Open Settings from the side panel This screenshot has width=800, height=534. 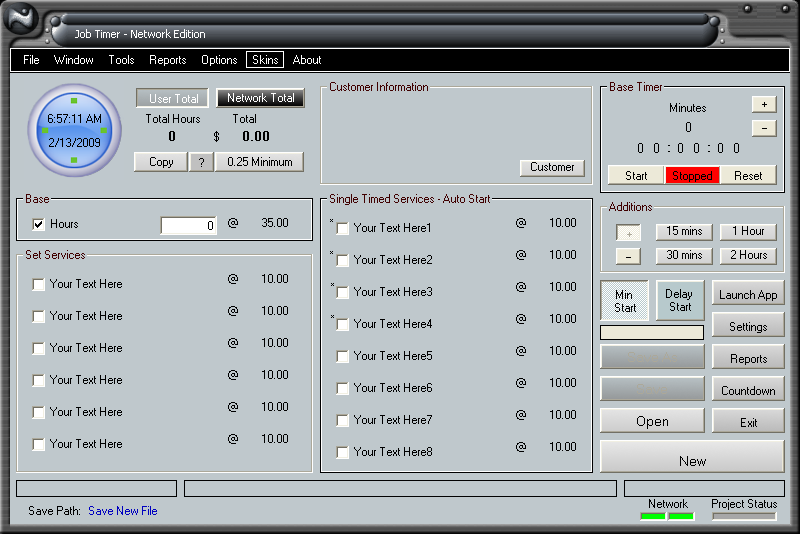pyautogui.click(x=748, y=327)
